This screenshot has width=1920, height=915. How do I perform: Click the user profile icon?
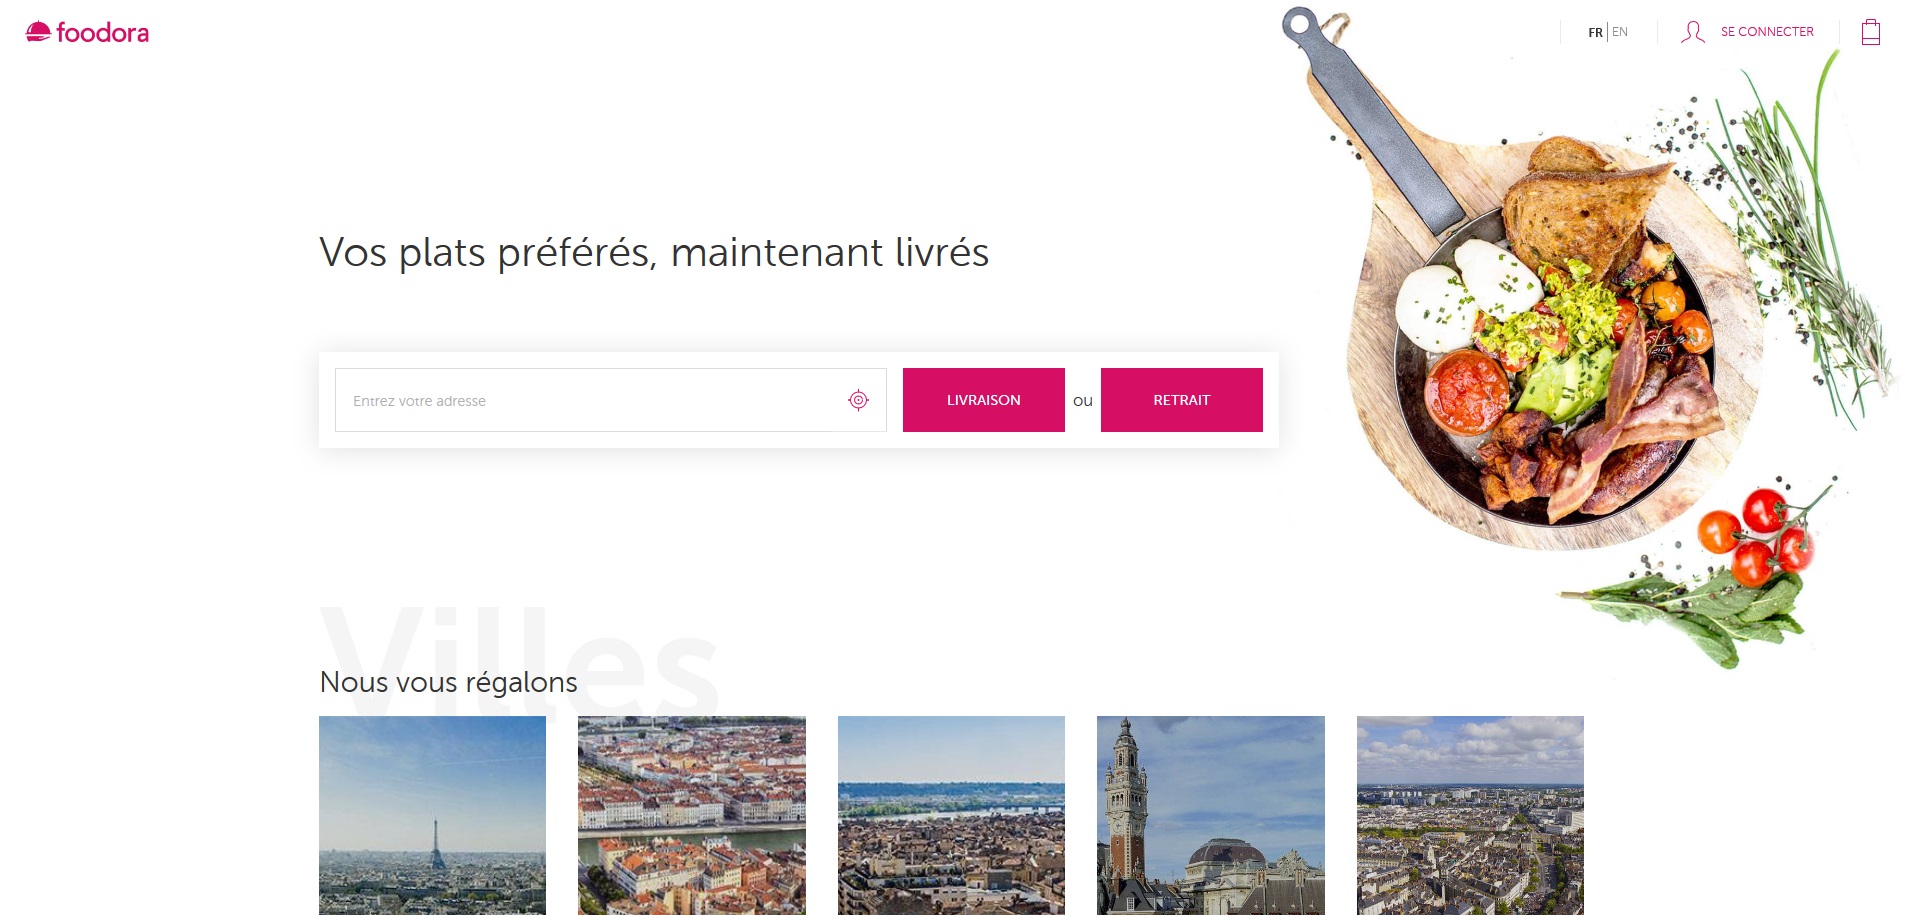1692,32
